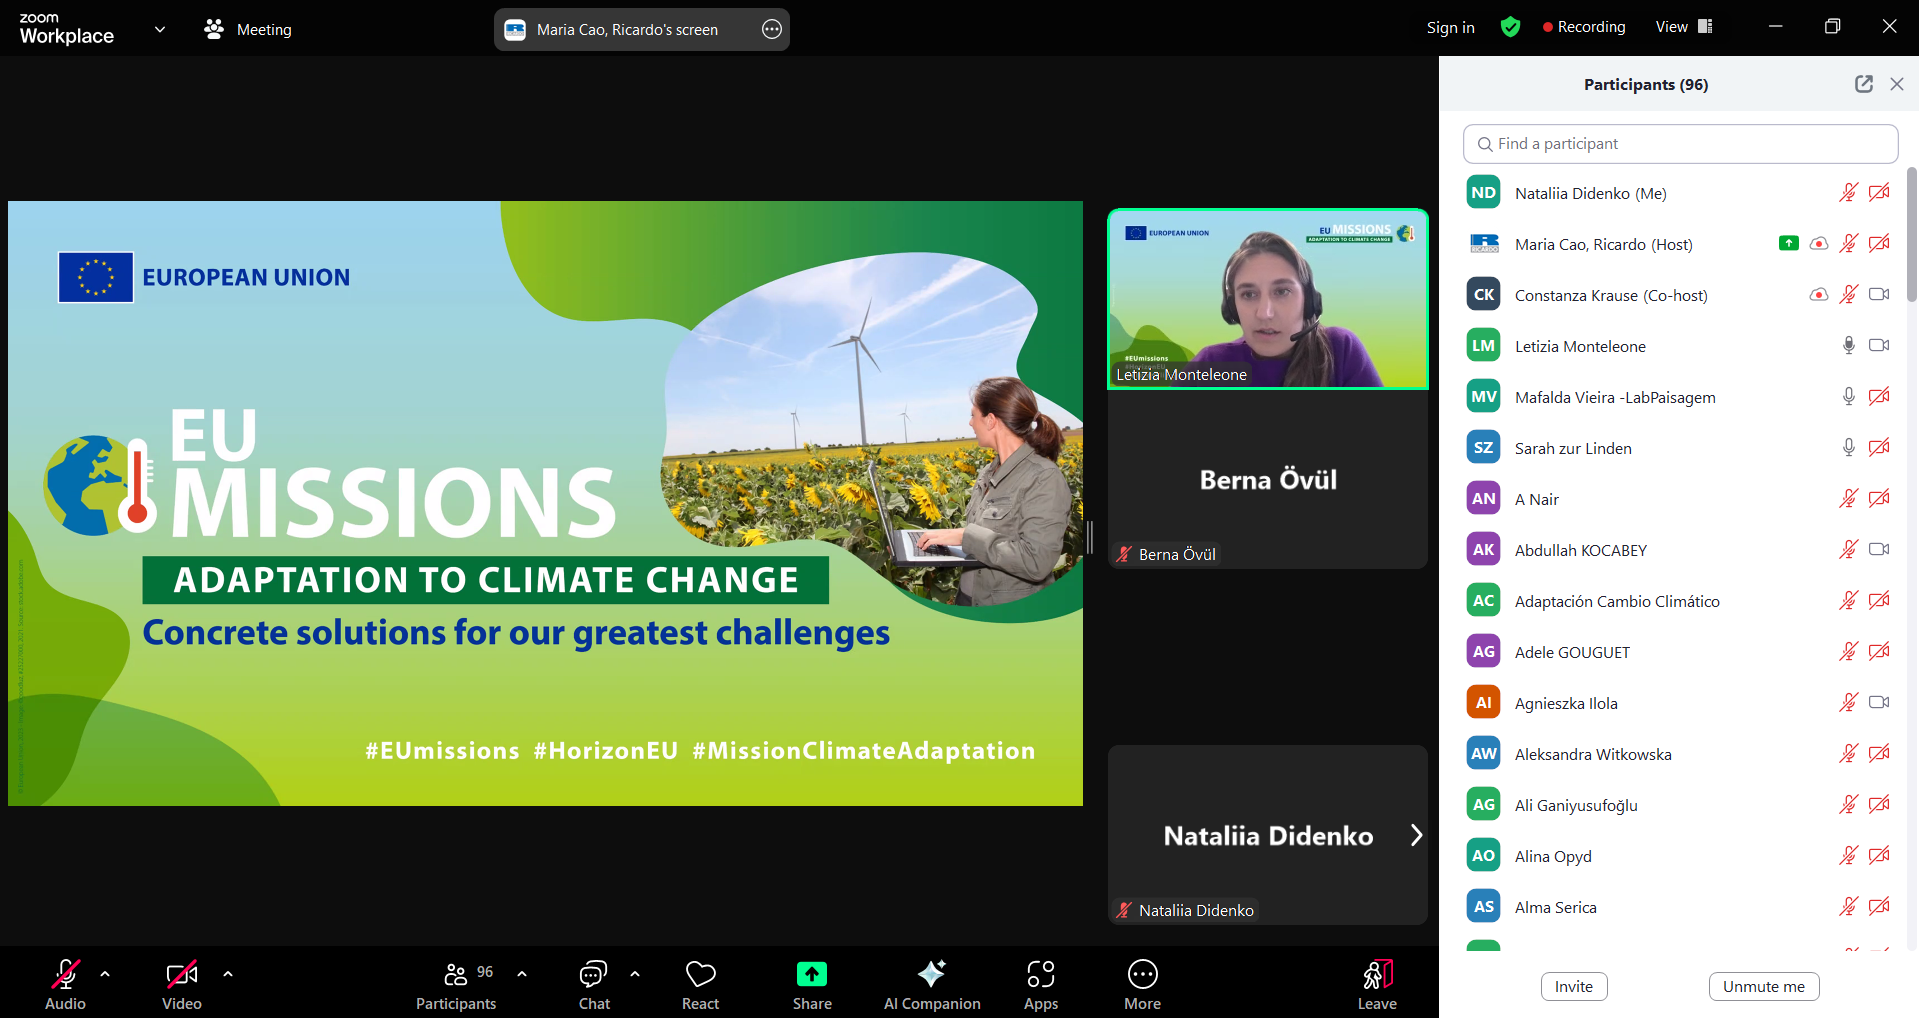Screen dimensions: 1919x1018
Task: Expand the audio options arrow
Action: [105, 973]
